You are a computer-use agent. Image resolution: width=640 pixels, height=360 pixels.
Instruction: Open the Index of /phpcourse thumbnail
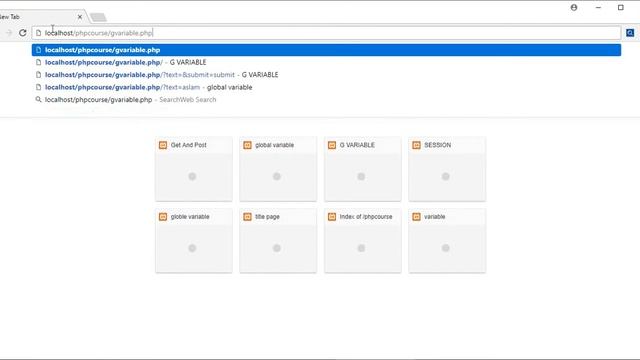(362, 240)
